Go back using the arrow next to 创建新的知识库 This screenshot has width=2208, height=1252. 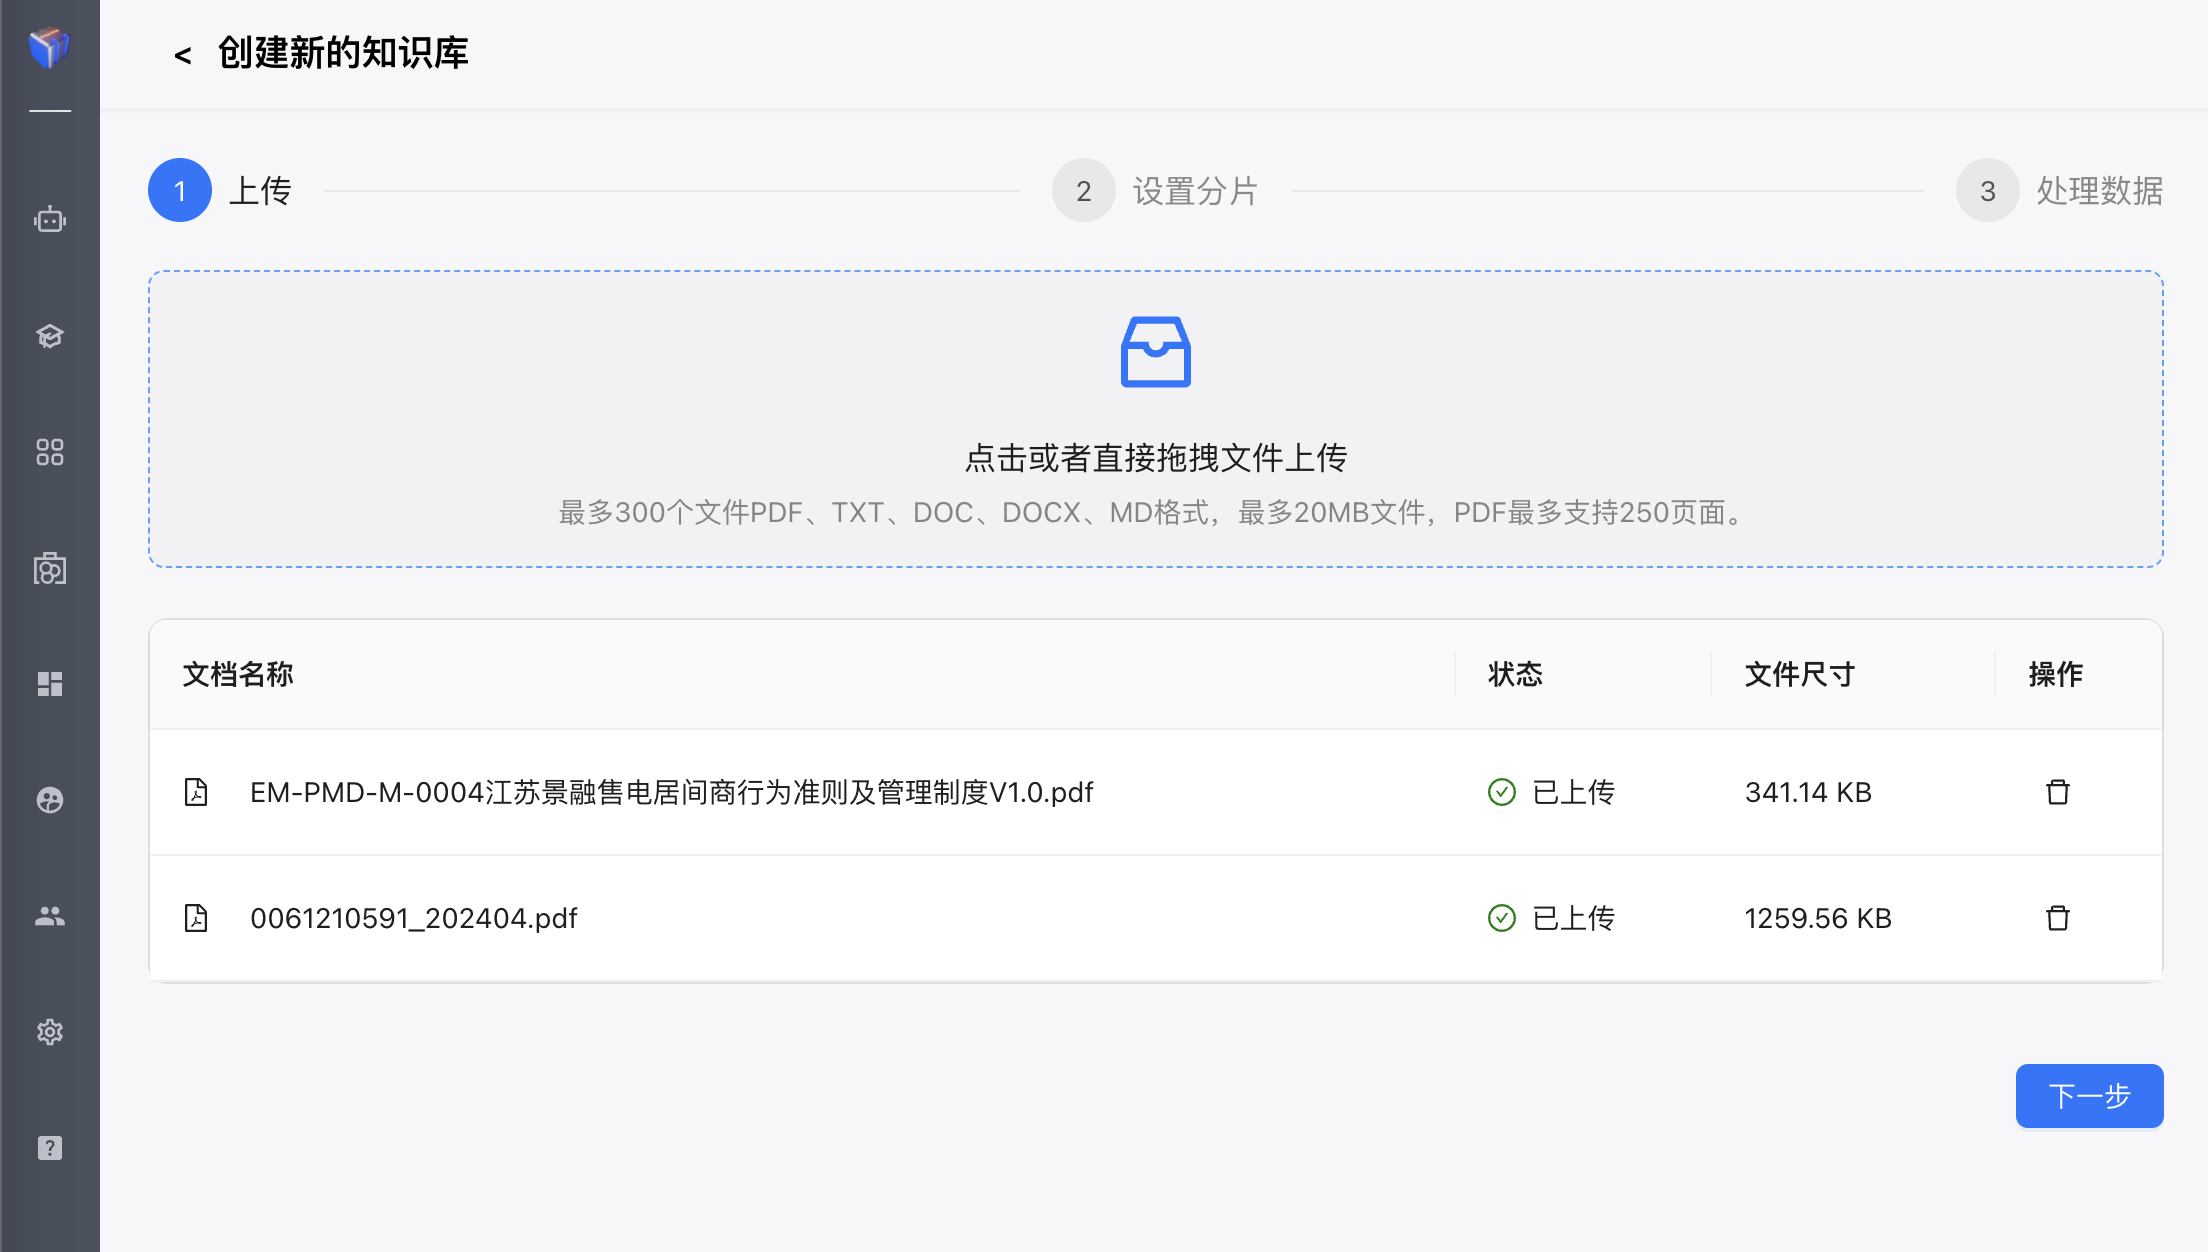pos(182,55)
